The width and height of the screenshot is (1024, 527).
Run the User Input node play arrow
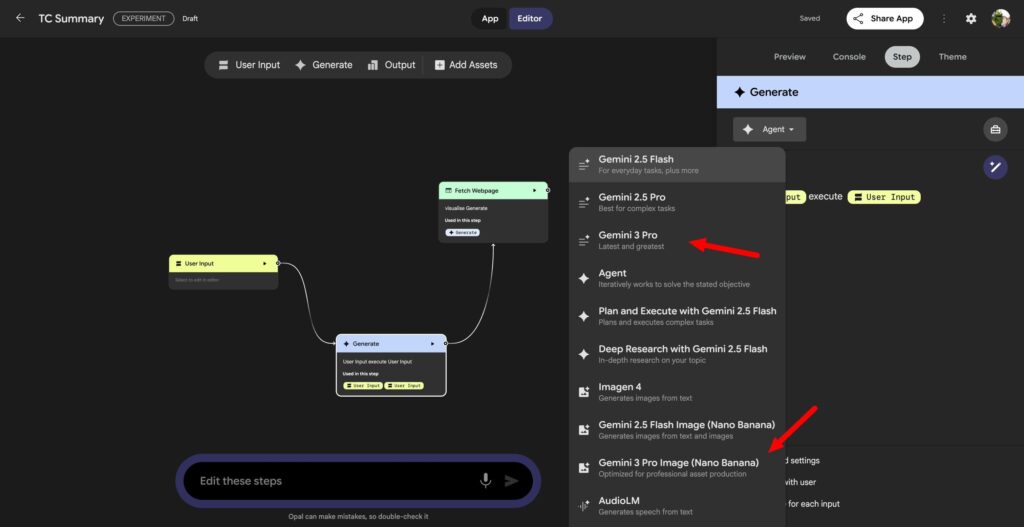(264, 263)
